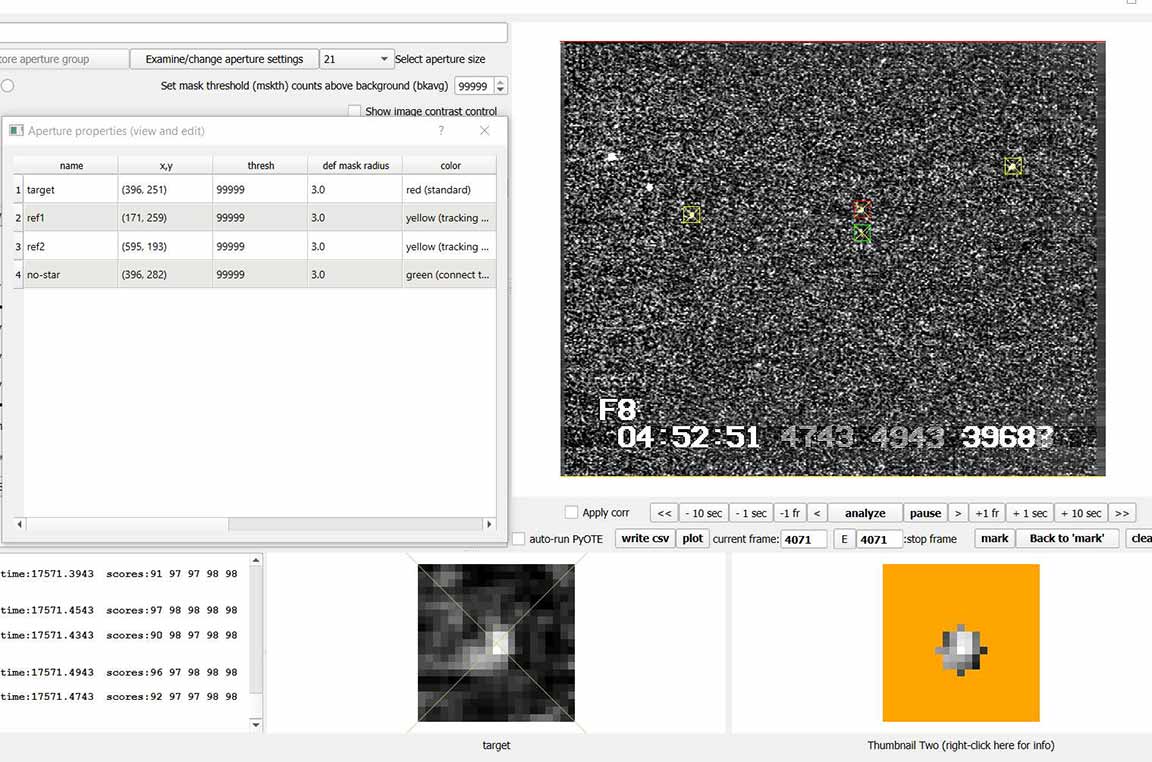Image resolution: width=1152 pixels, height=762 pixels.
Task: Click the mask threshold value field 99999
Action: click(x=474, y=86)
